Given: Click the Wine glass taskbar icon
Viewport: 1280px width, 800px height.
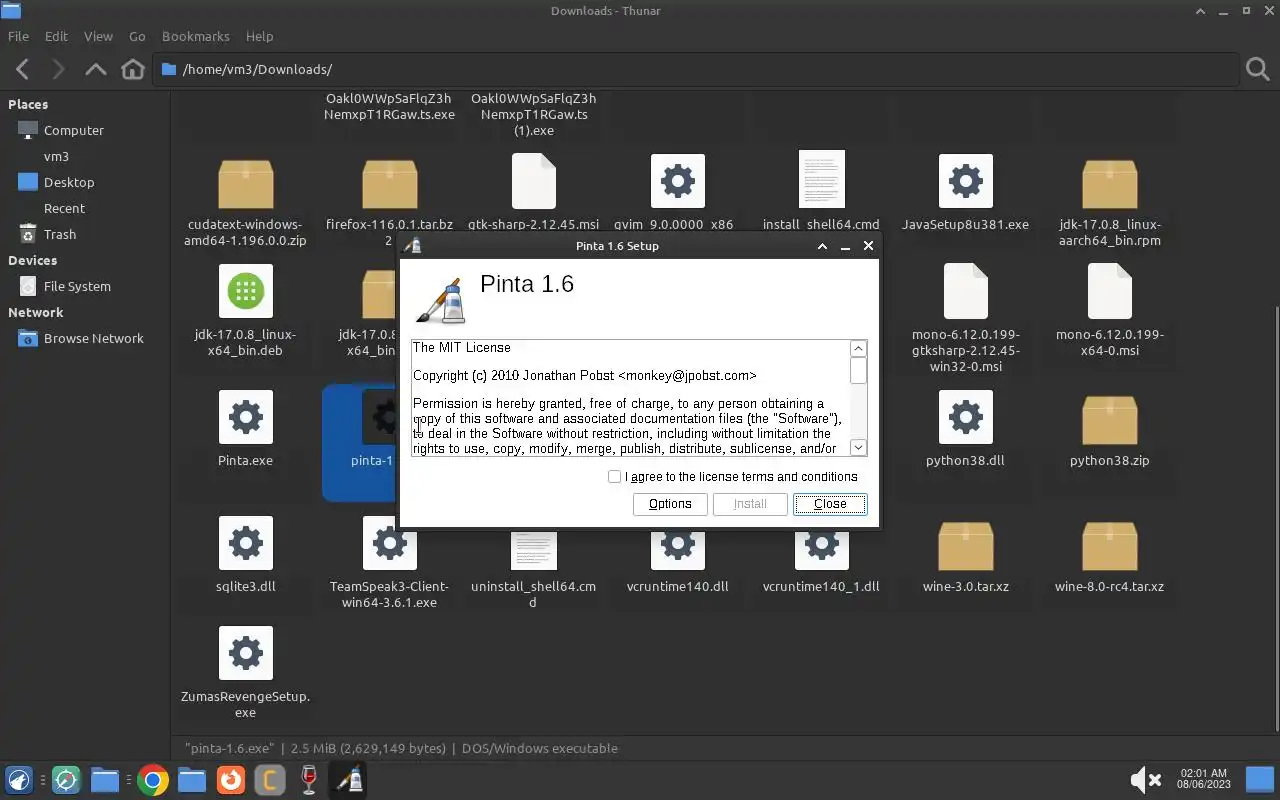Looking at the screenshot, I should pyautogui.click(x=309, y=780).
